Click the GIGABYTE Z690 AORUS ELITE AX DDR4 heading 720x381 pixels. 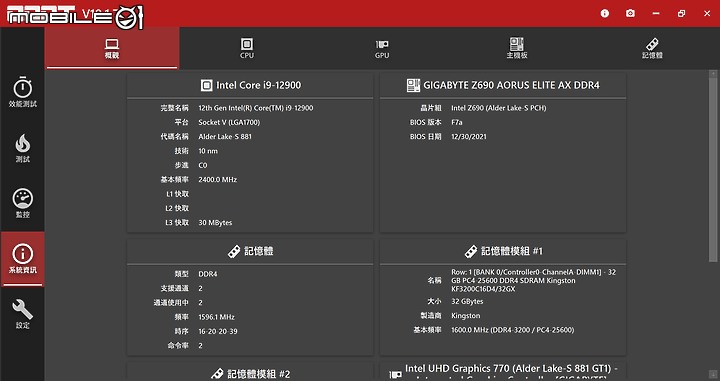pyautogui.click(x=511, y=85)
